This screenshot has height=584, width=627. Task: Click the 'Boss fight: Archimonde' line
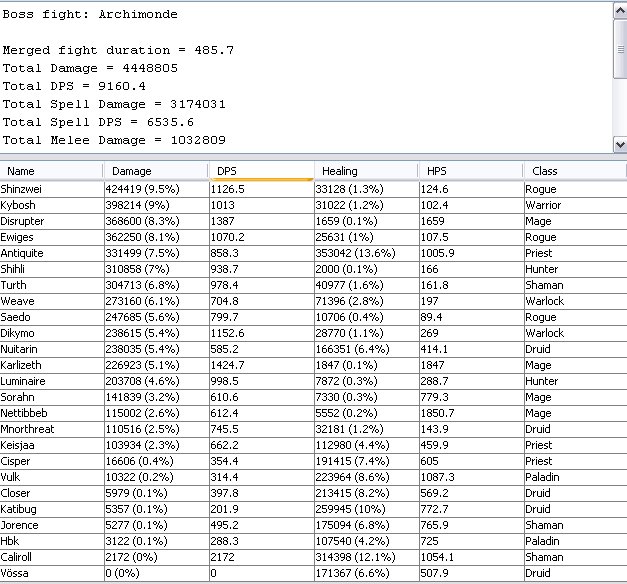pyautogui.click(x=90, y=14)
